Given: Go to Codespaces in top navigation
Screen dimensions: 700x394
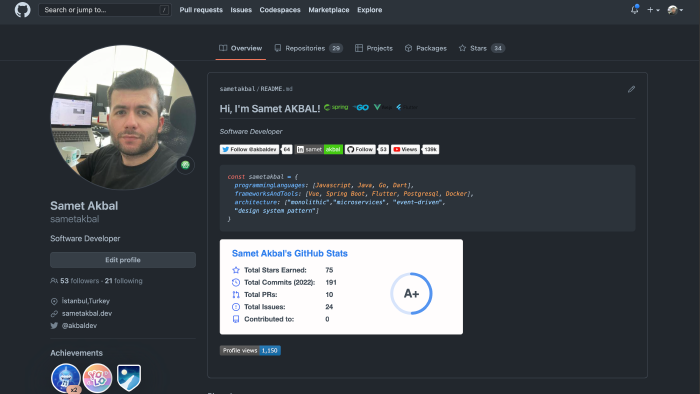Looking at the screenshot, I should (280, 10).
